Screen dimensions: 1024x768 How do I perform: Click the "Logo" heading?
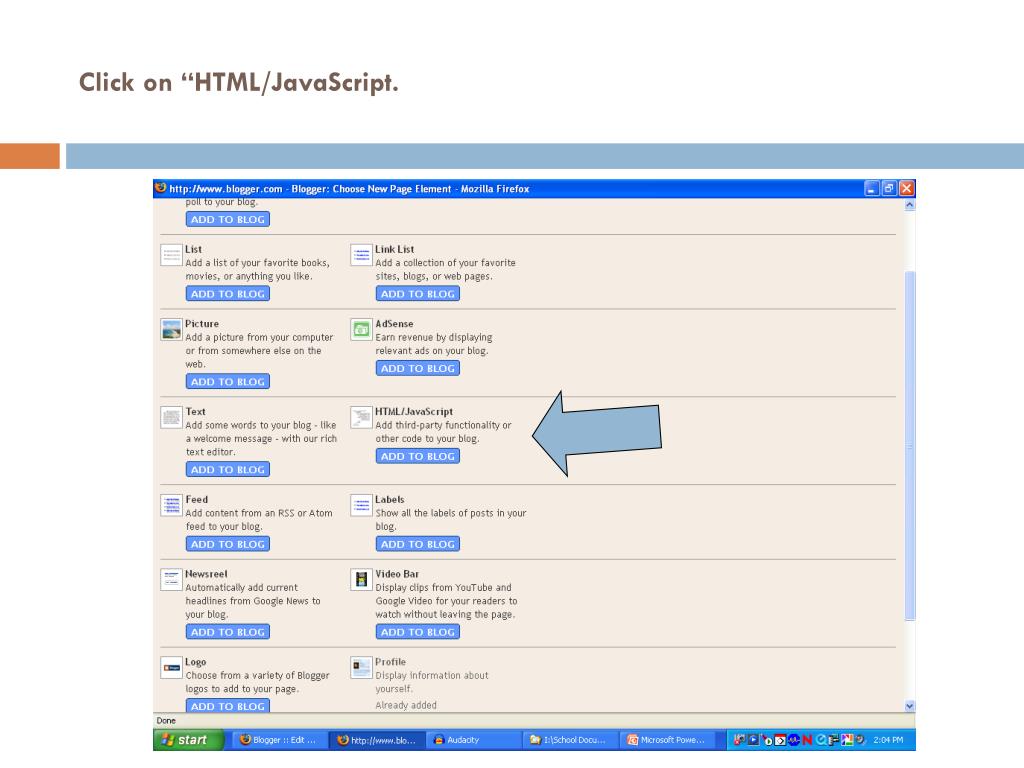tap(195, 662)
